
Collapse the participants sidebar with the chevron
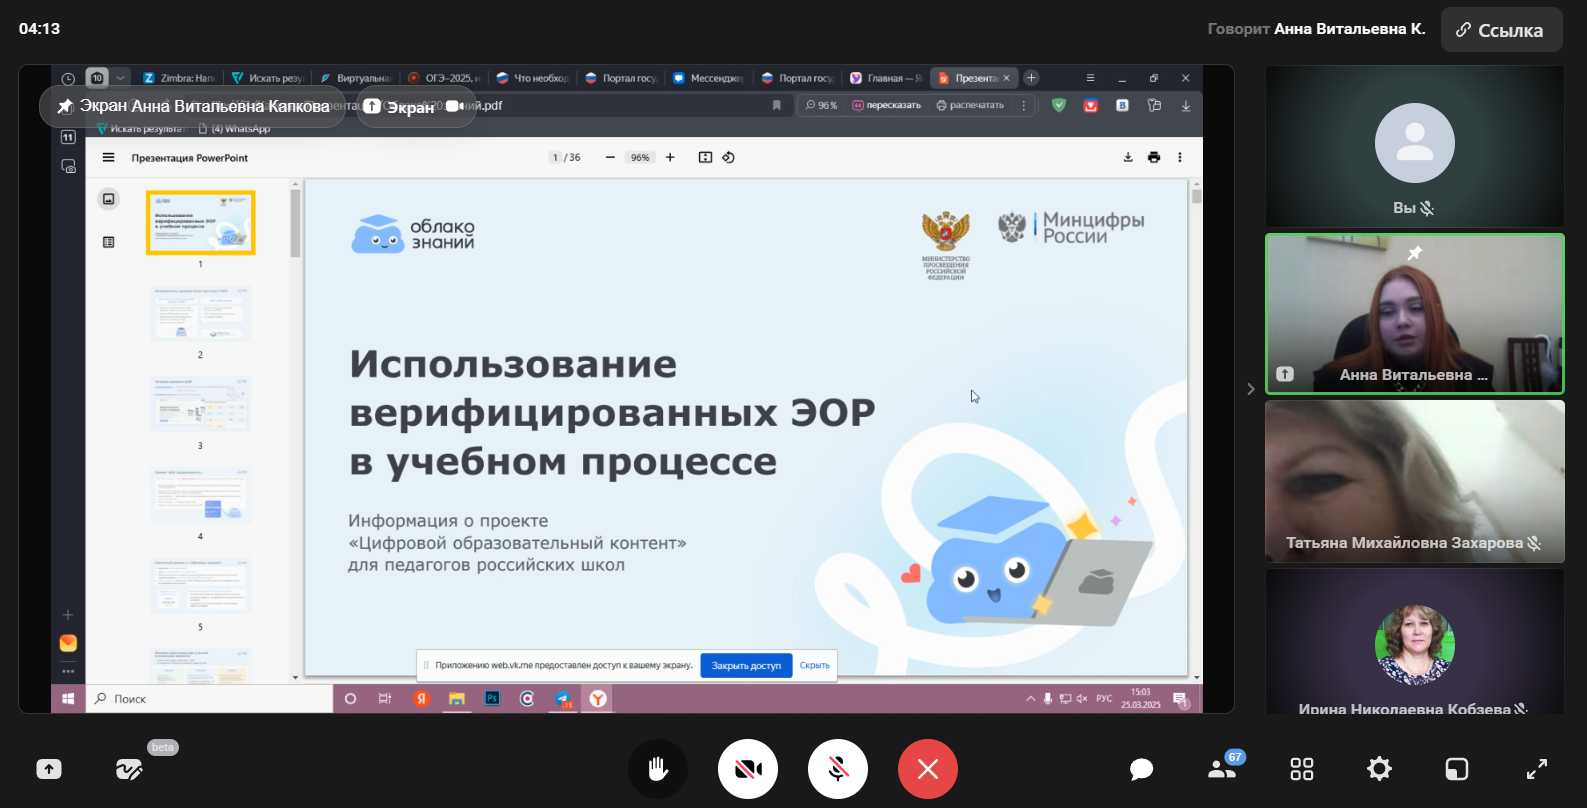point(1250,389)
